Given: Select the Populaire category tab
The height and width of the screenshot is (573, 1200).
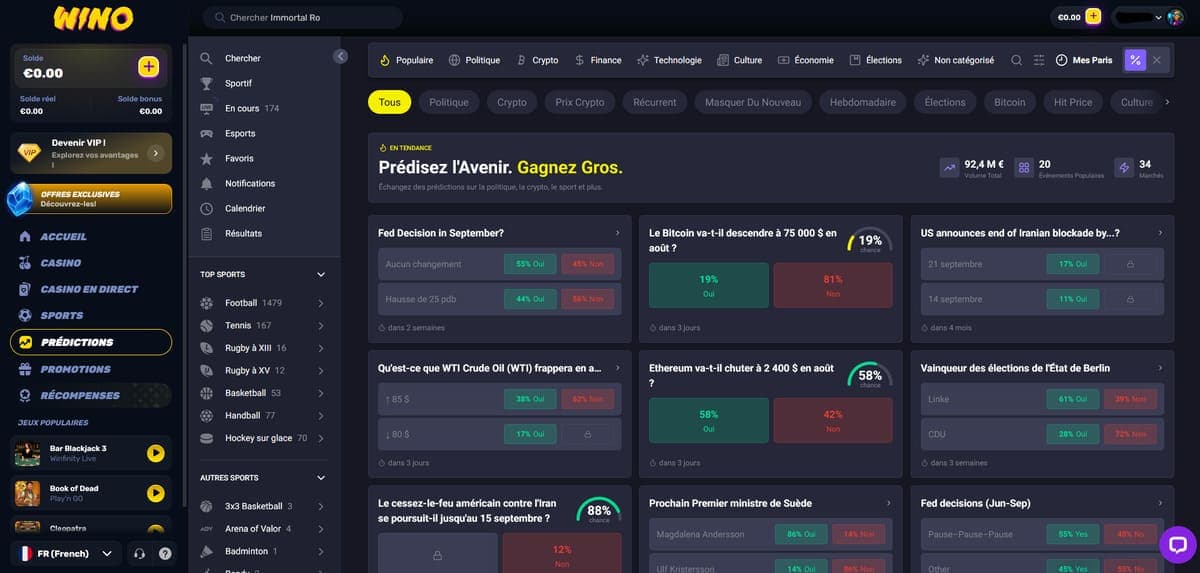Looking at the screenshot, I should [x=406, y=60].
